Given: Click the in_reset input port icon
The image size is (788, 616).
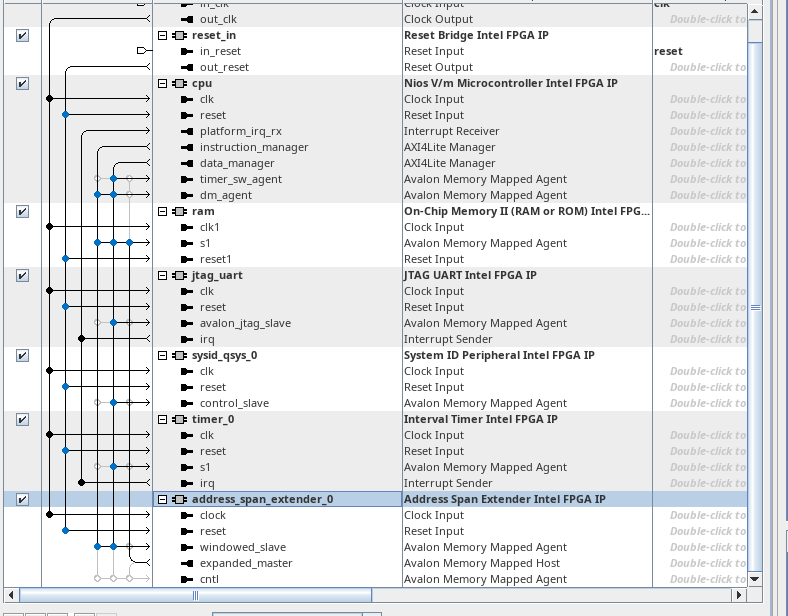Looking at the screenshot, I should click(187, 51).
